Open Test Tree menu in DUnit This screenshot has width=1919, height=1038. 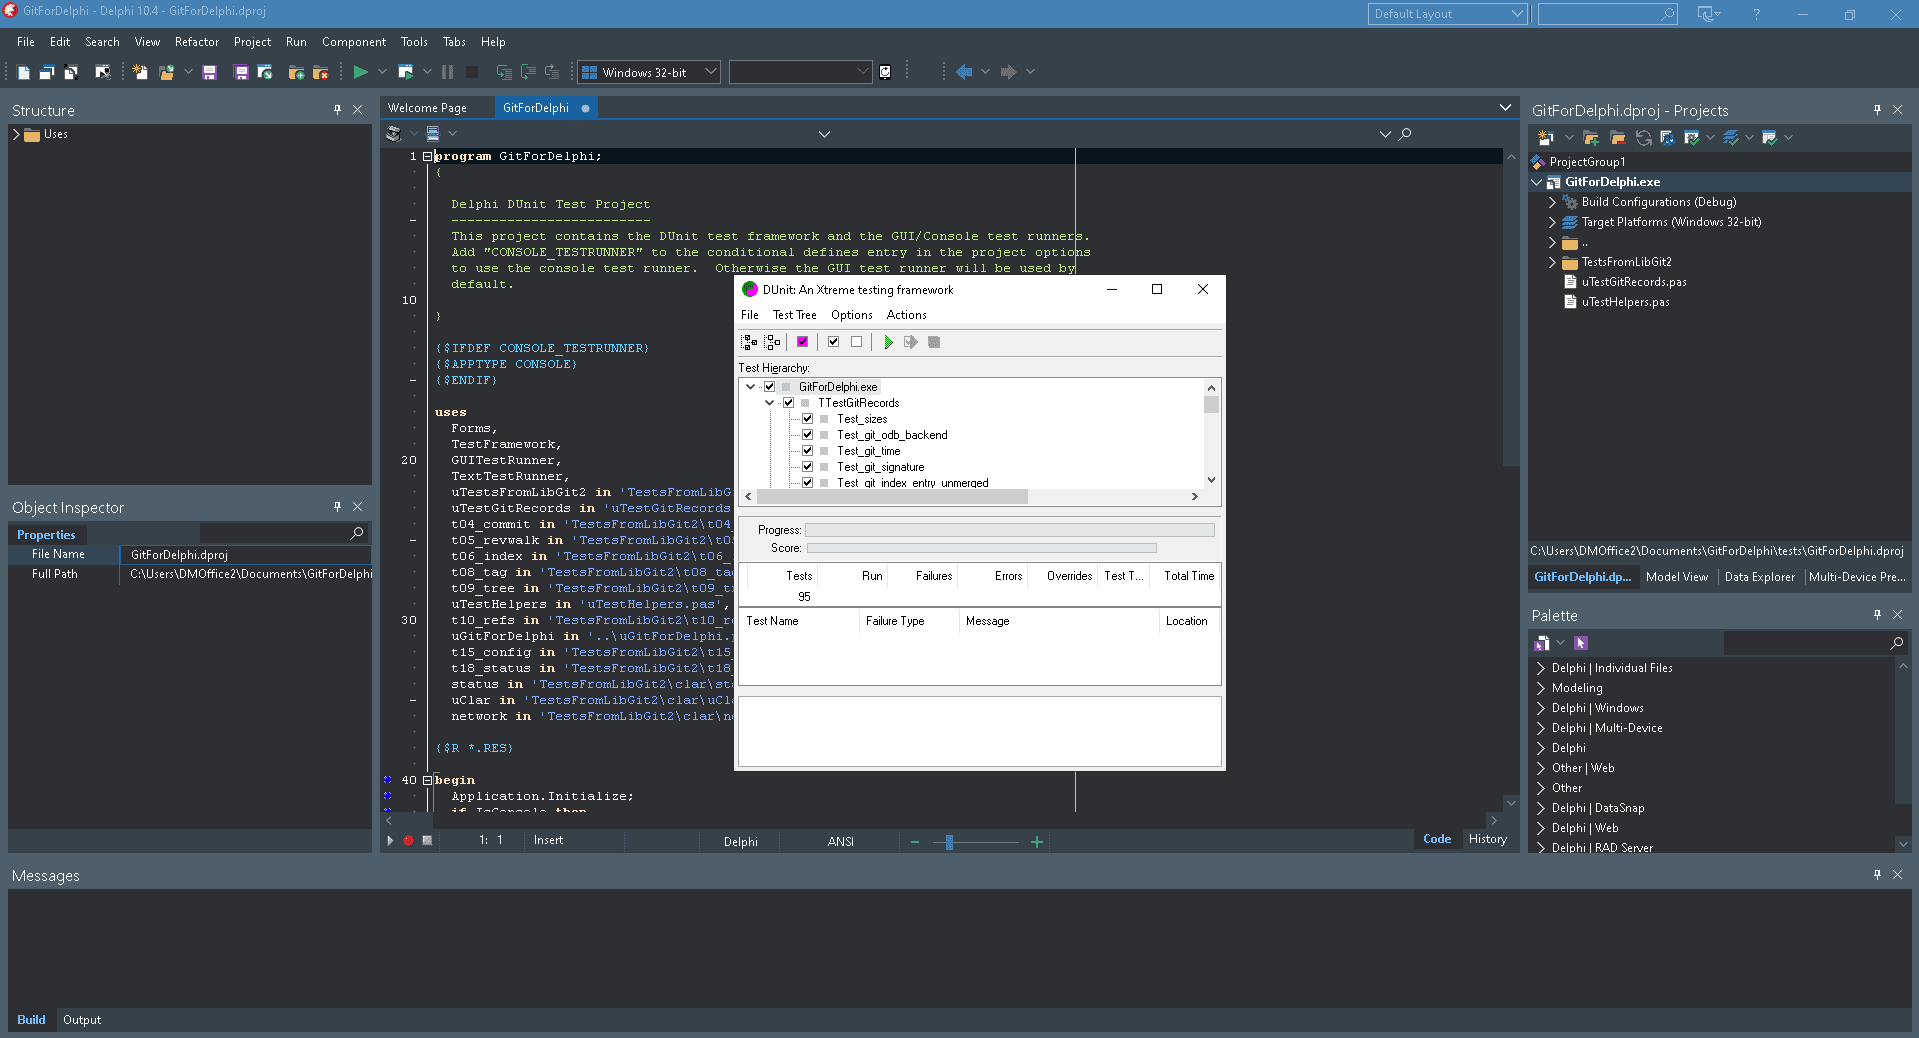coord(794,315)
